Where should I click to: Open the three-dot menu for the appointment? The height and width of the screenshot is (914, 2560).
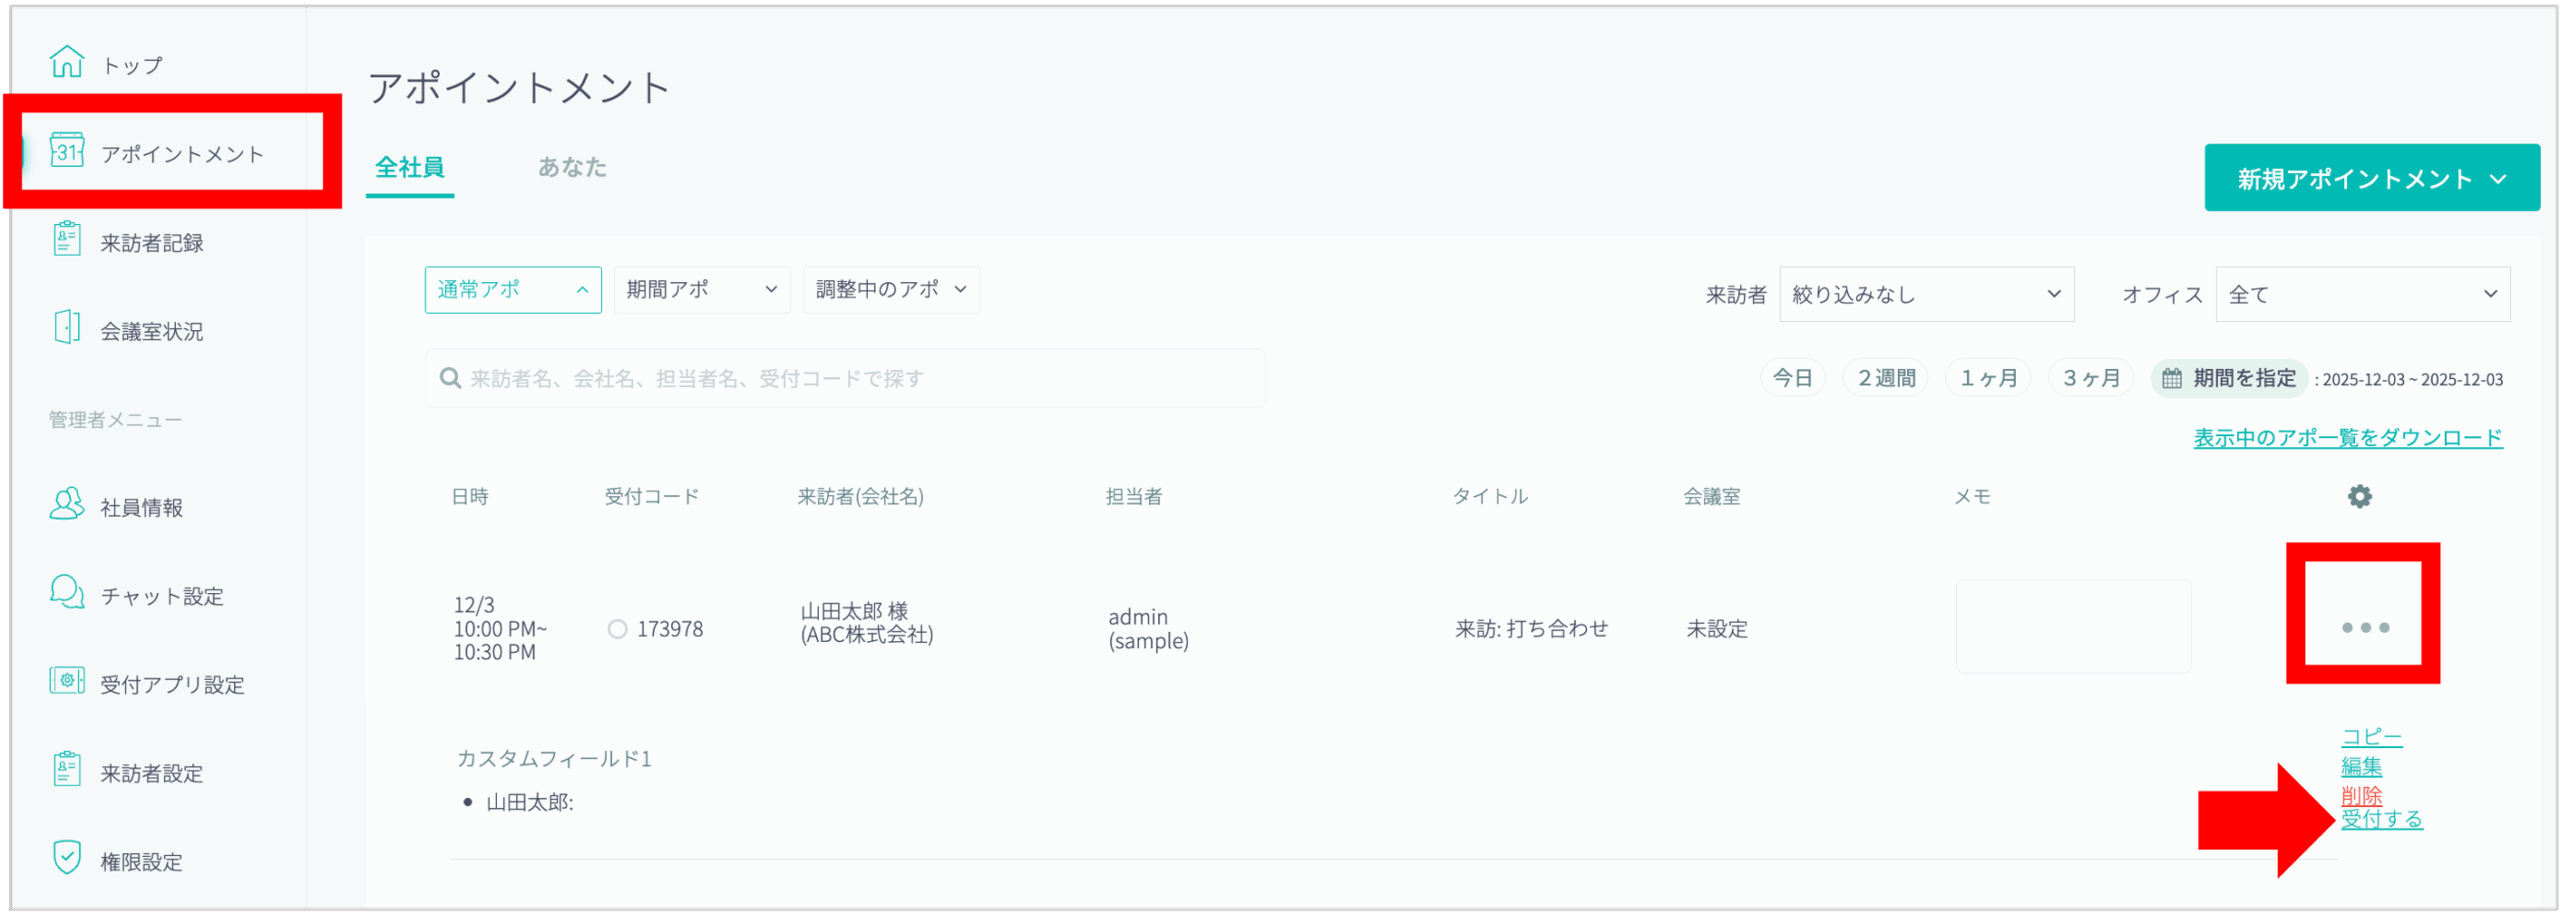click(x=2364, y=627)
